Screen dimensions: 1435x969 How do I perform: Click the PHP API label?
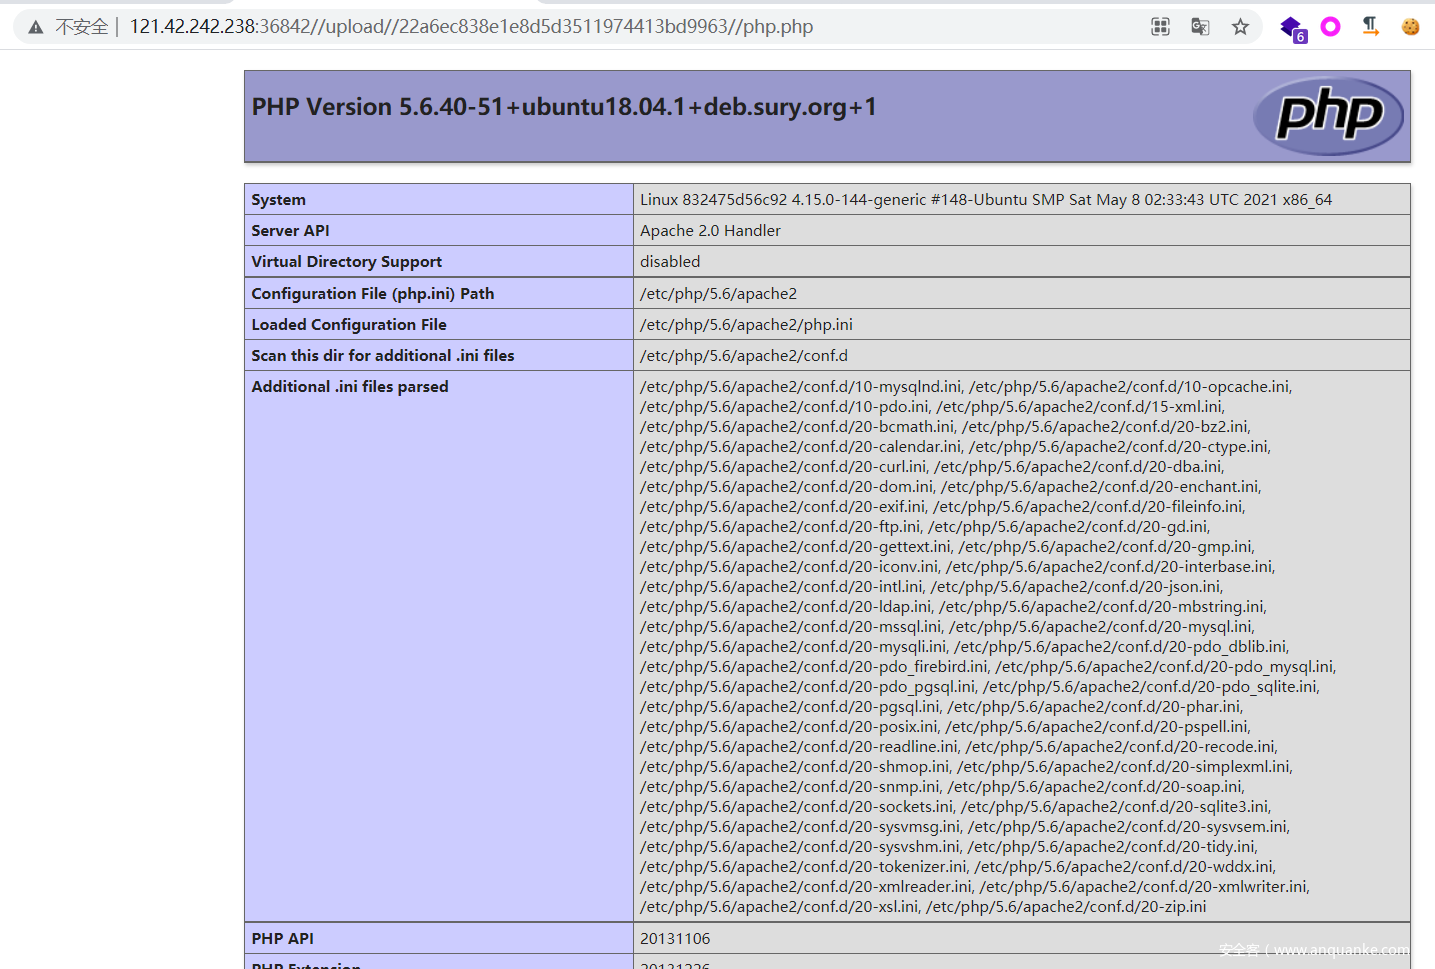pyautogui.click(x=282, y=939)
